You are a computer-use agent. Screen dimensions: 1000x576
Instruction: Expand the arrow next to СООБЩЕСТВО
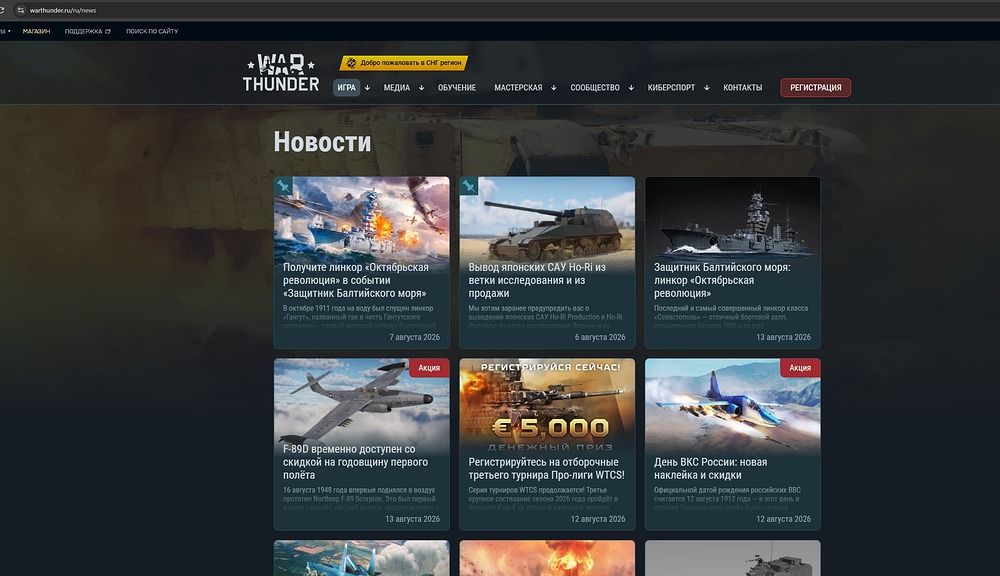[x=631, y=88]
